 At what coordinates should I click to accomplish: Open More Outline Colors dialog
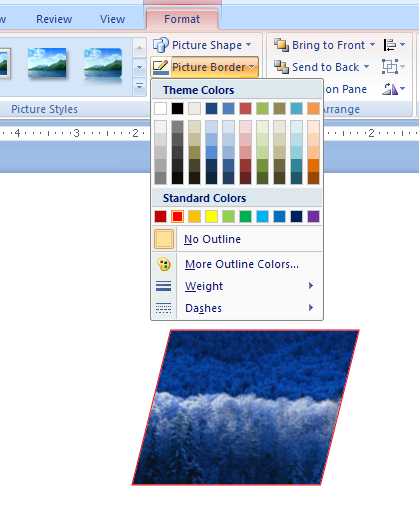237,264
